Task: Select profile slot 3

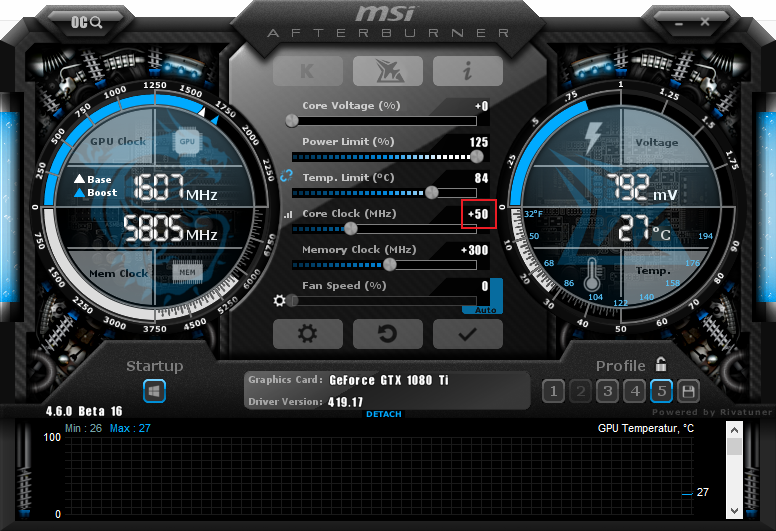Action: (607, 391)
